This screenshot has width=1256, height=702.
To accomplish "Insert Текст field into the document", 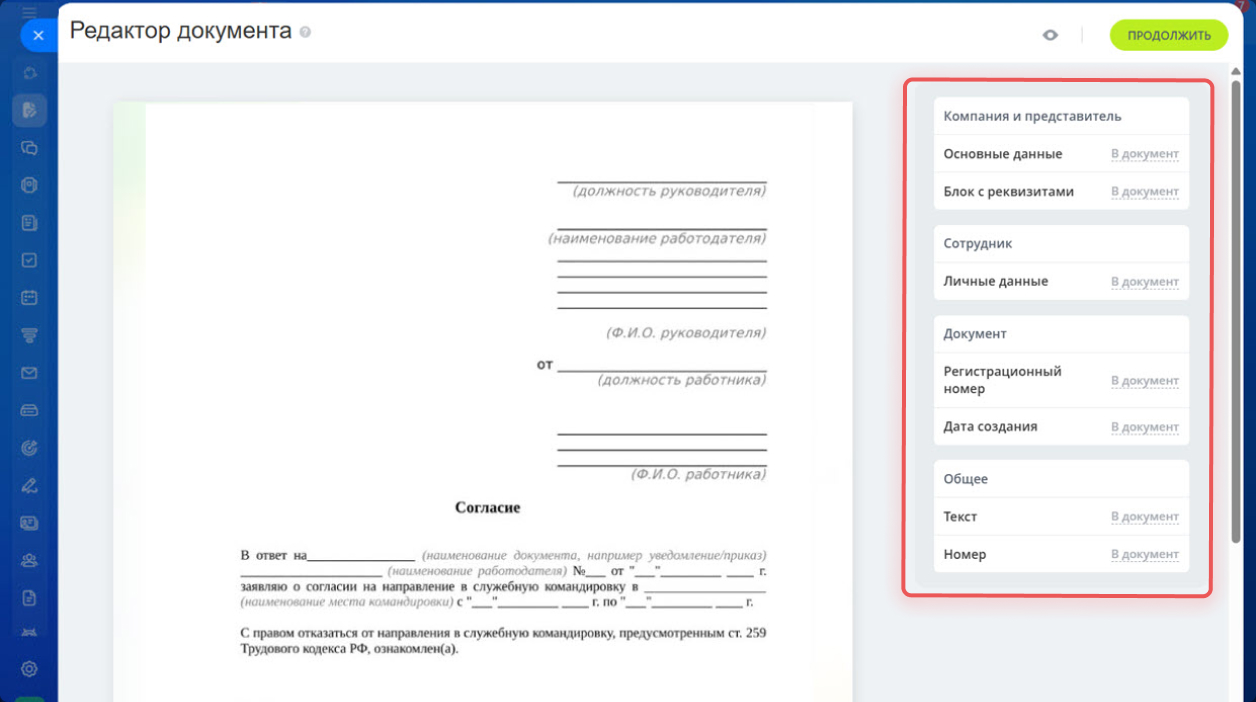I will tap(1144, 517).
